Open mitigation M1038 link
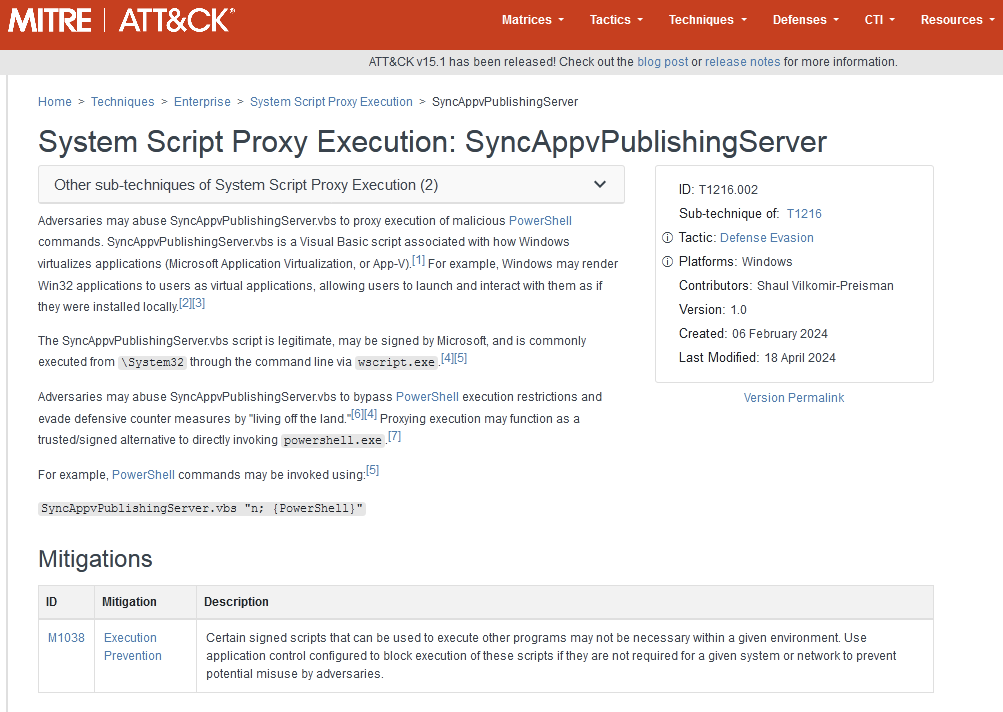 (x=67, y=638)
